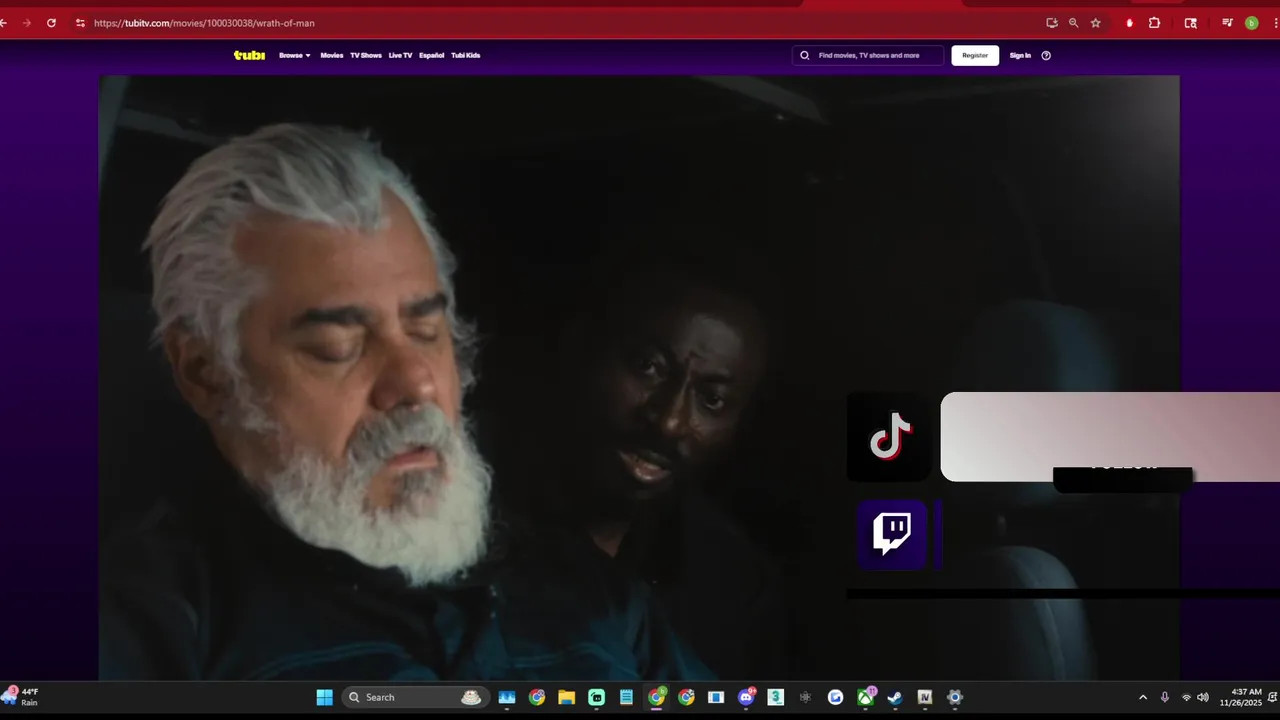Reload the browser page
This screenshot has height=720, width=1280.
(x=51, y=23)
